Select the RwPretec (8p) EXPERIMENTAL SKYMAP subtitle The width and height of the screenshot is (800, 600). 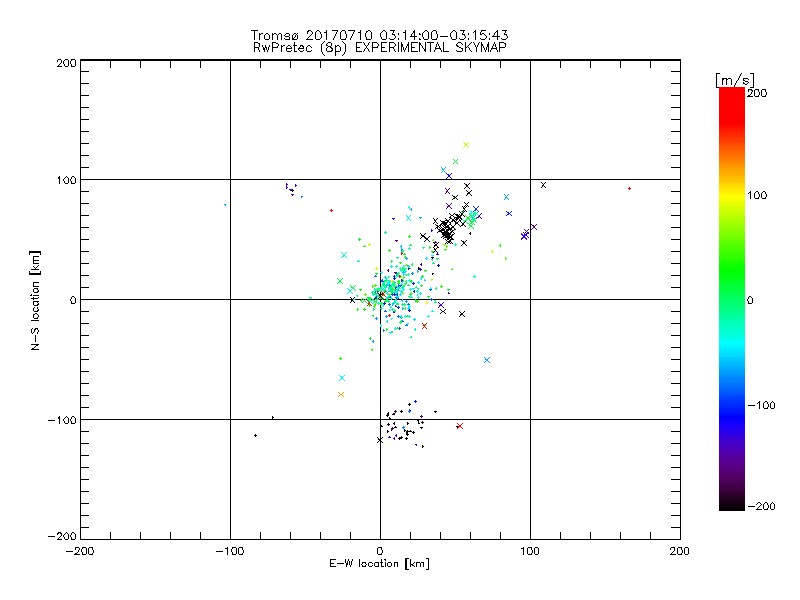point(380,47)
